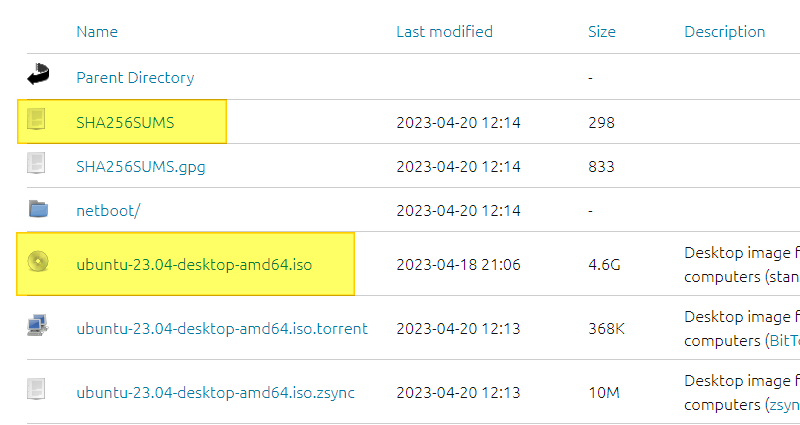Click the torrent file computer icon

tap(38, 325)
